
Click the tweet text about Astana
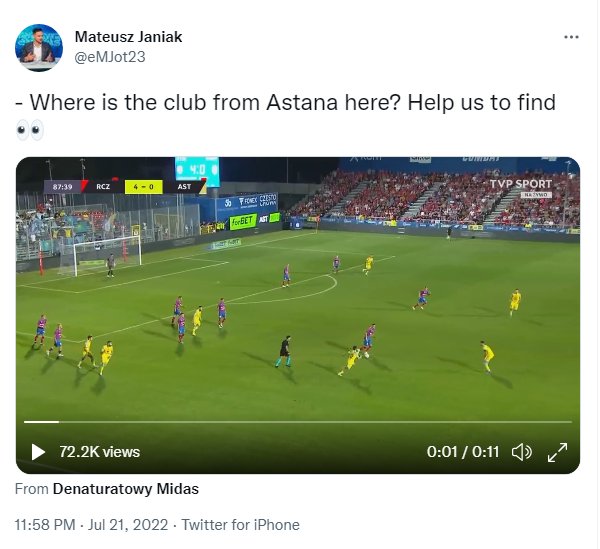point(285,103)
